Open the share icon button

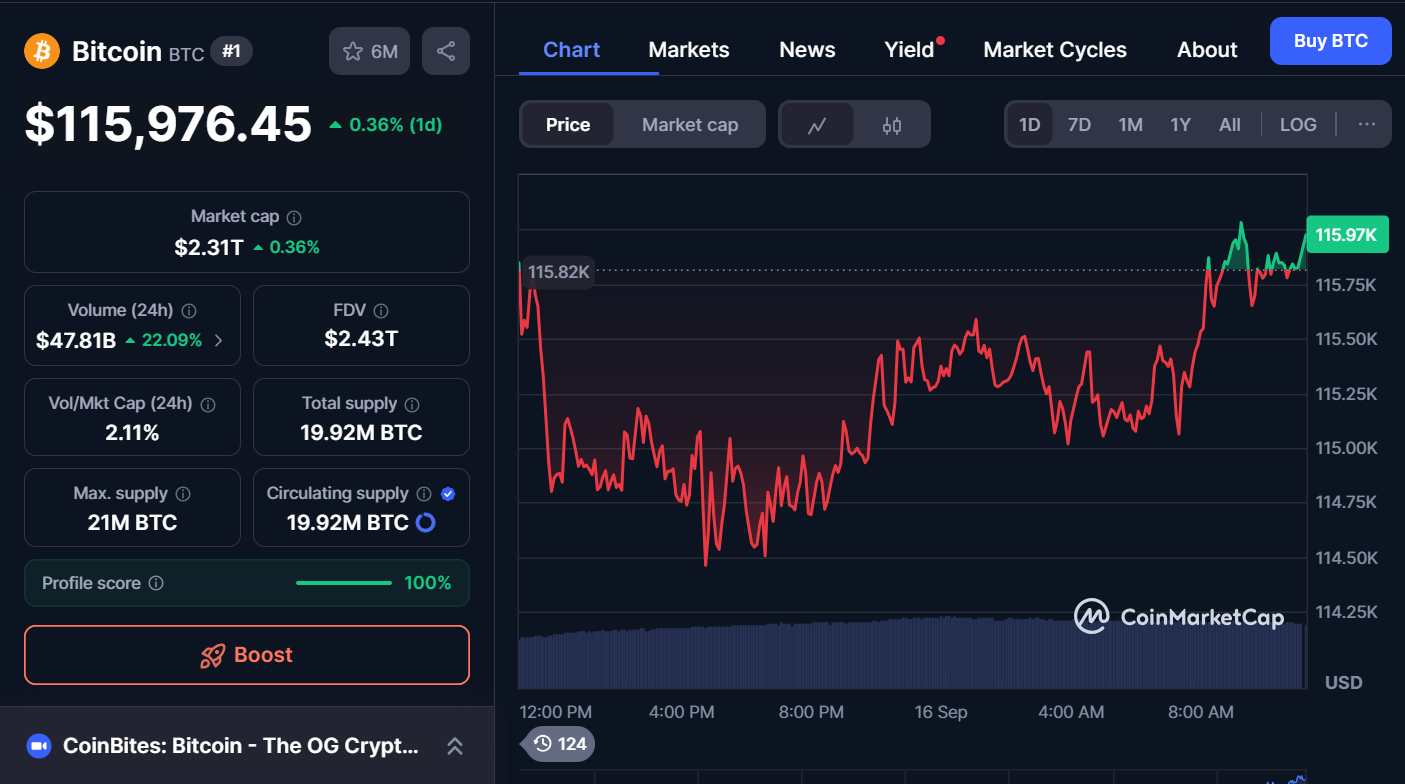(446, 51)
